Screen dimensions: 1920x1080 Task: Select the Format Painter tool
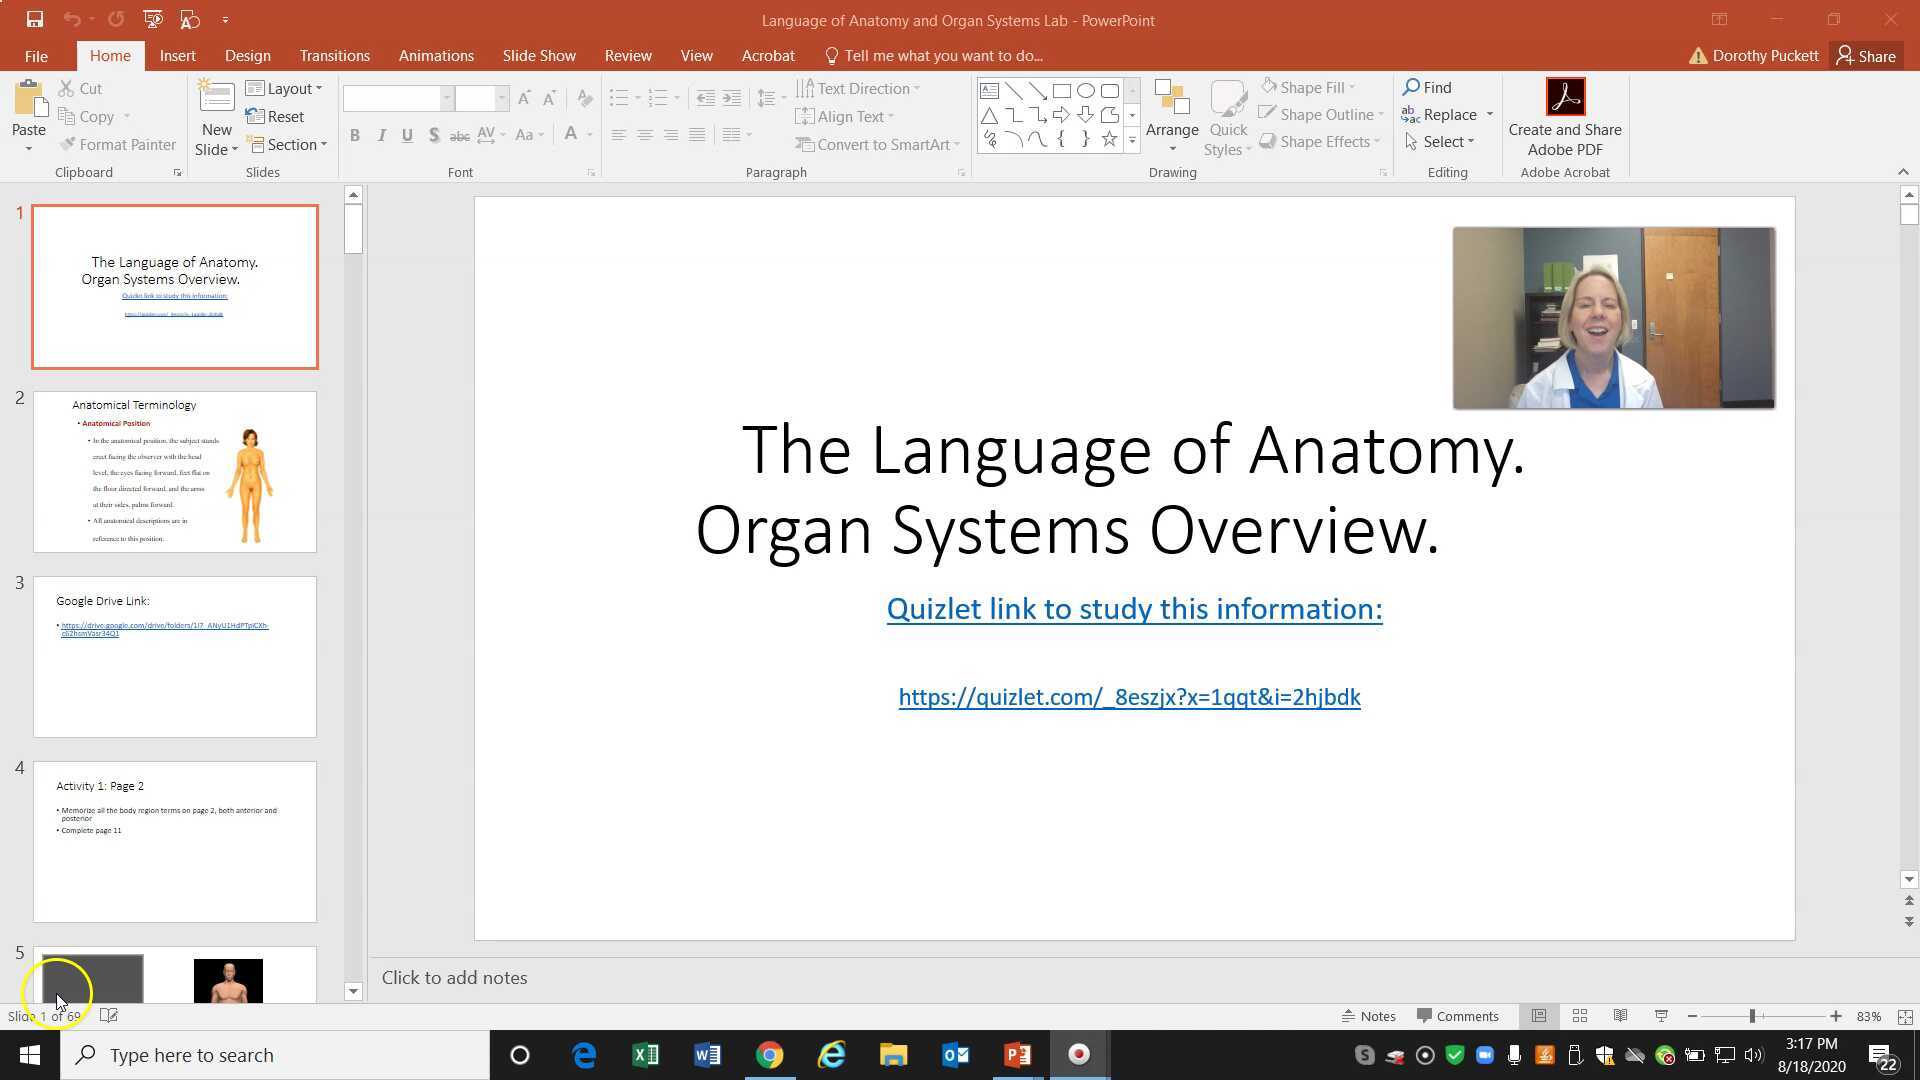coord(117,144)
